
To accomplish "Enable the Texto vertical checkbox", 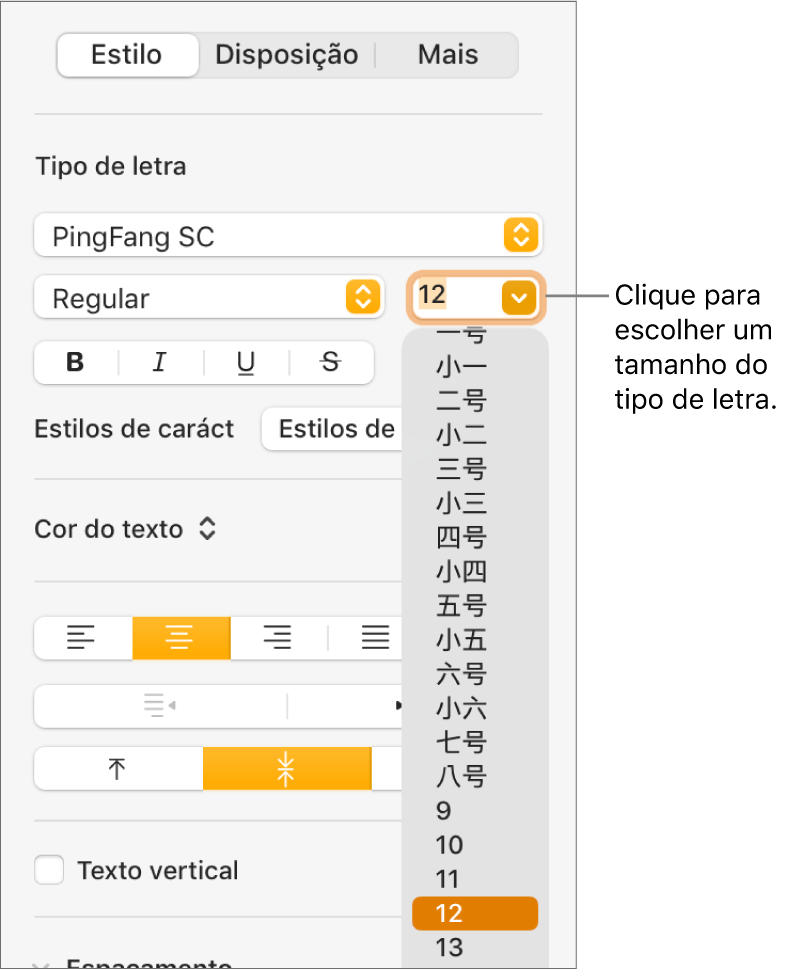I will pos(49,870).
